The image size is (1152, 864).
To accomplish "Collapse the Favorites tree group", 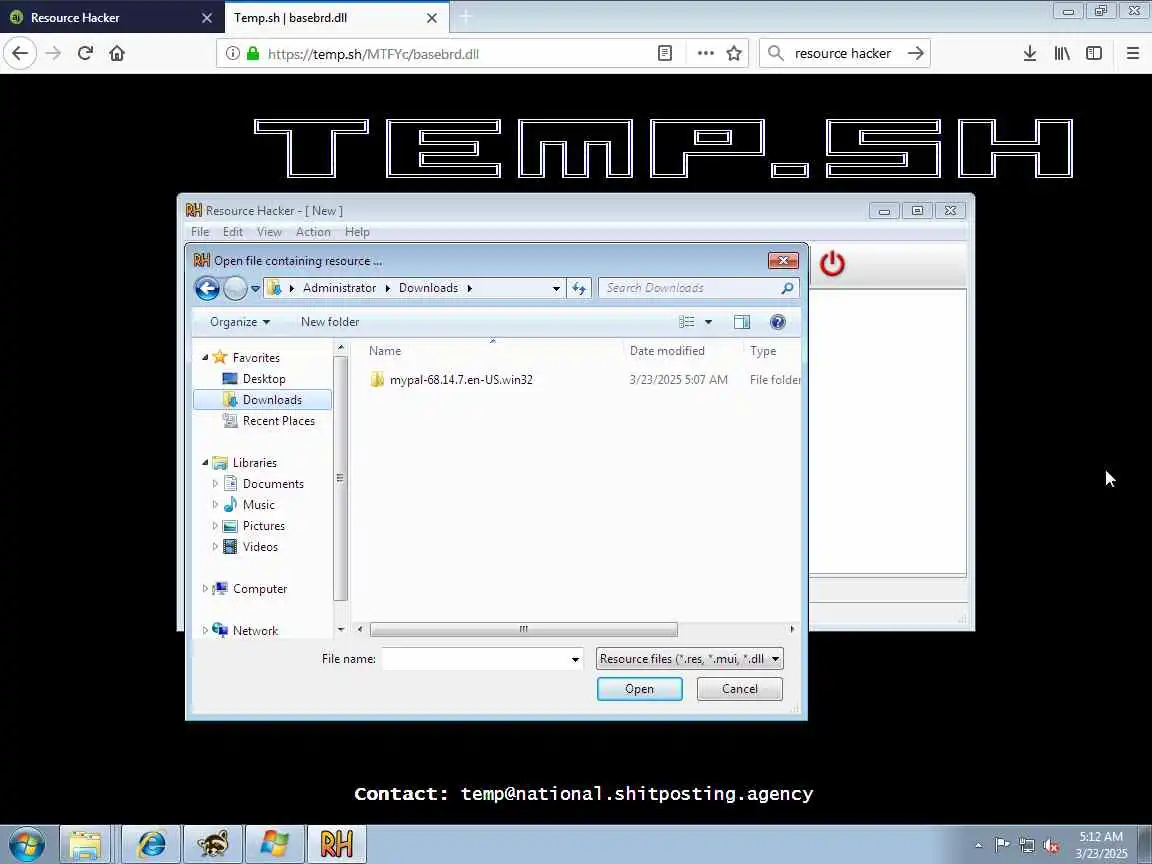I will 205,358.
